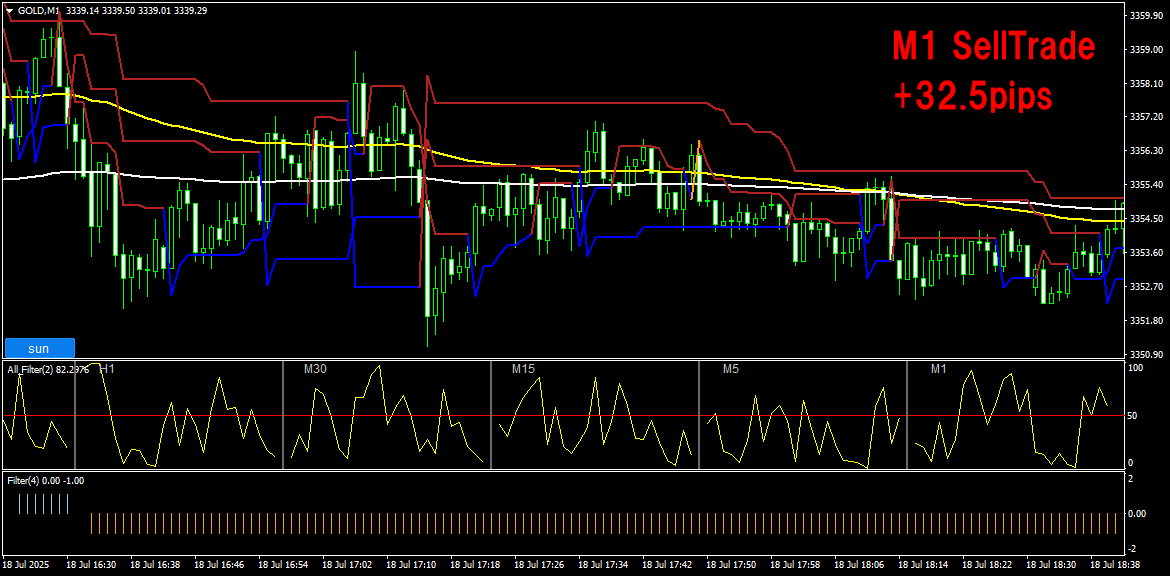Click the light blue bars in Filter window
Screen dimensions: 1170x576
pyautogui.click(x=43, y=504)
